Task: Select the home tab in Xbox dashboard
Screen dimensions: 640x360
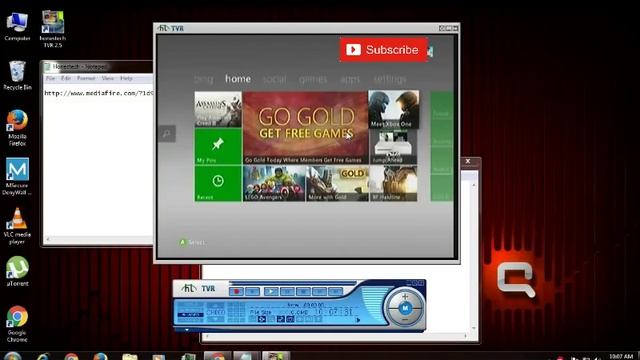Action: [x=238, y=79]
